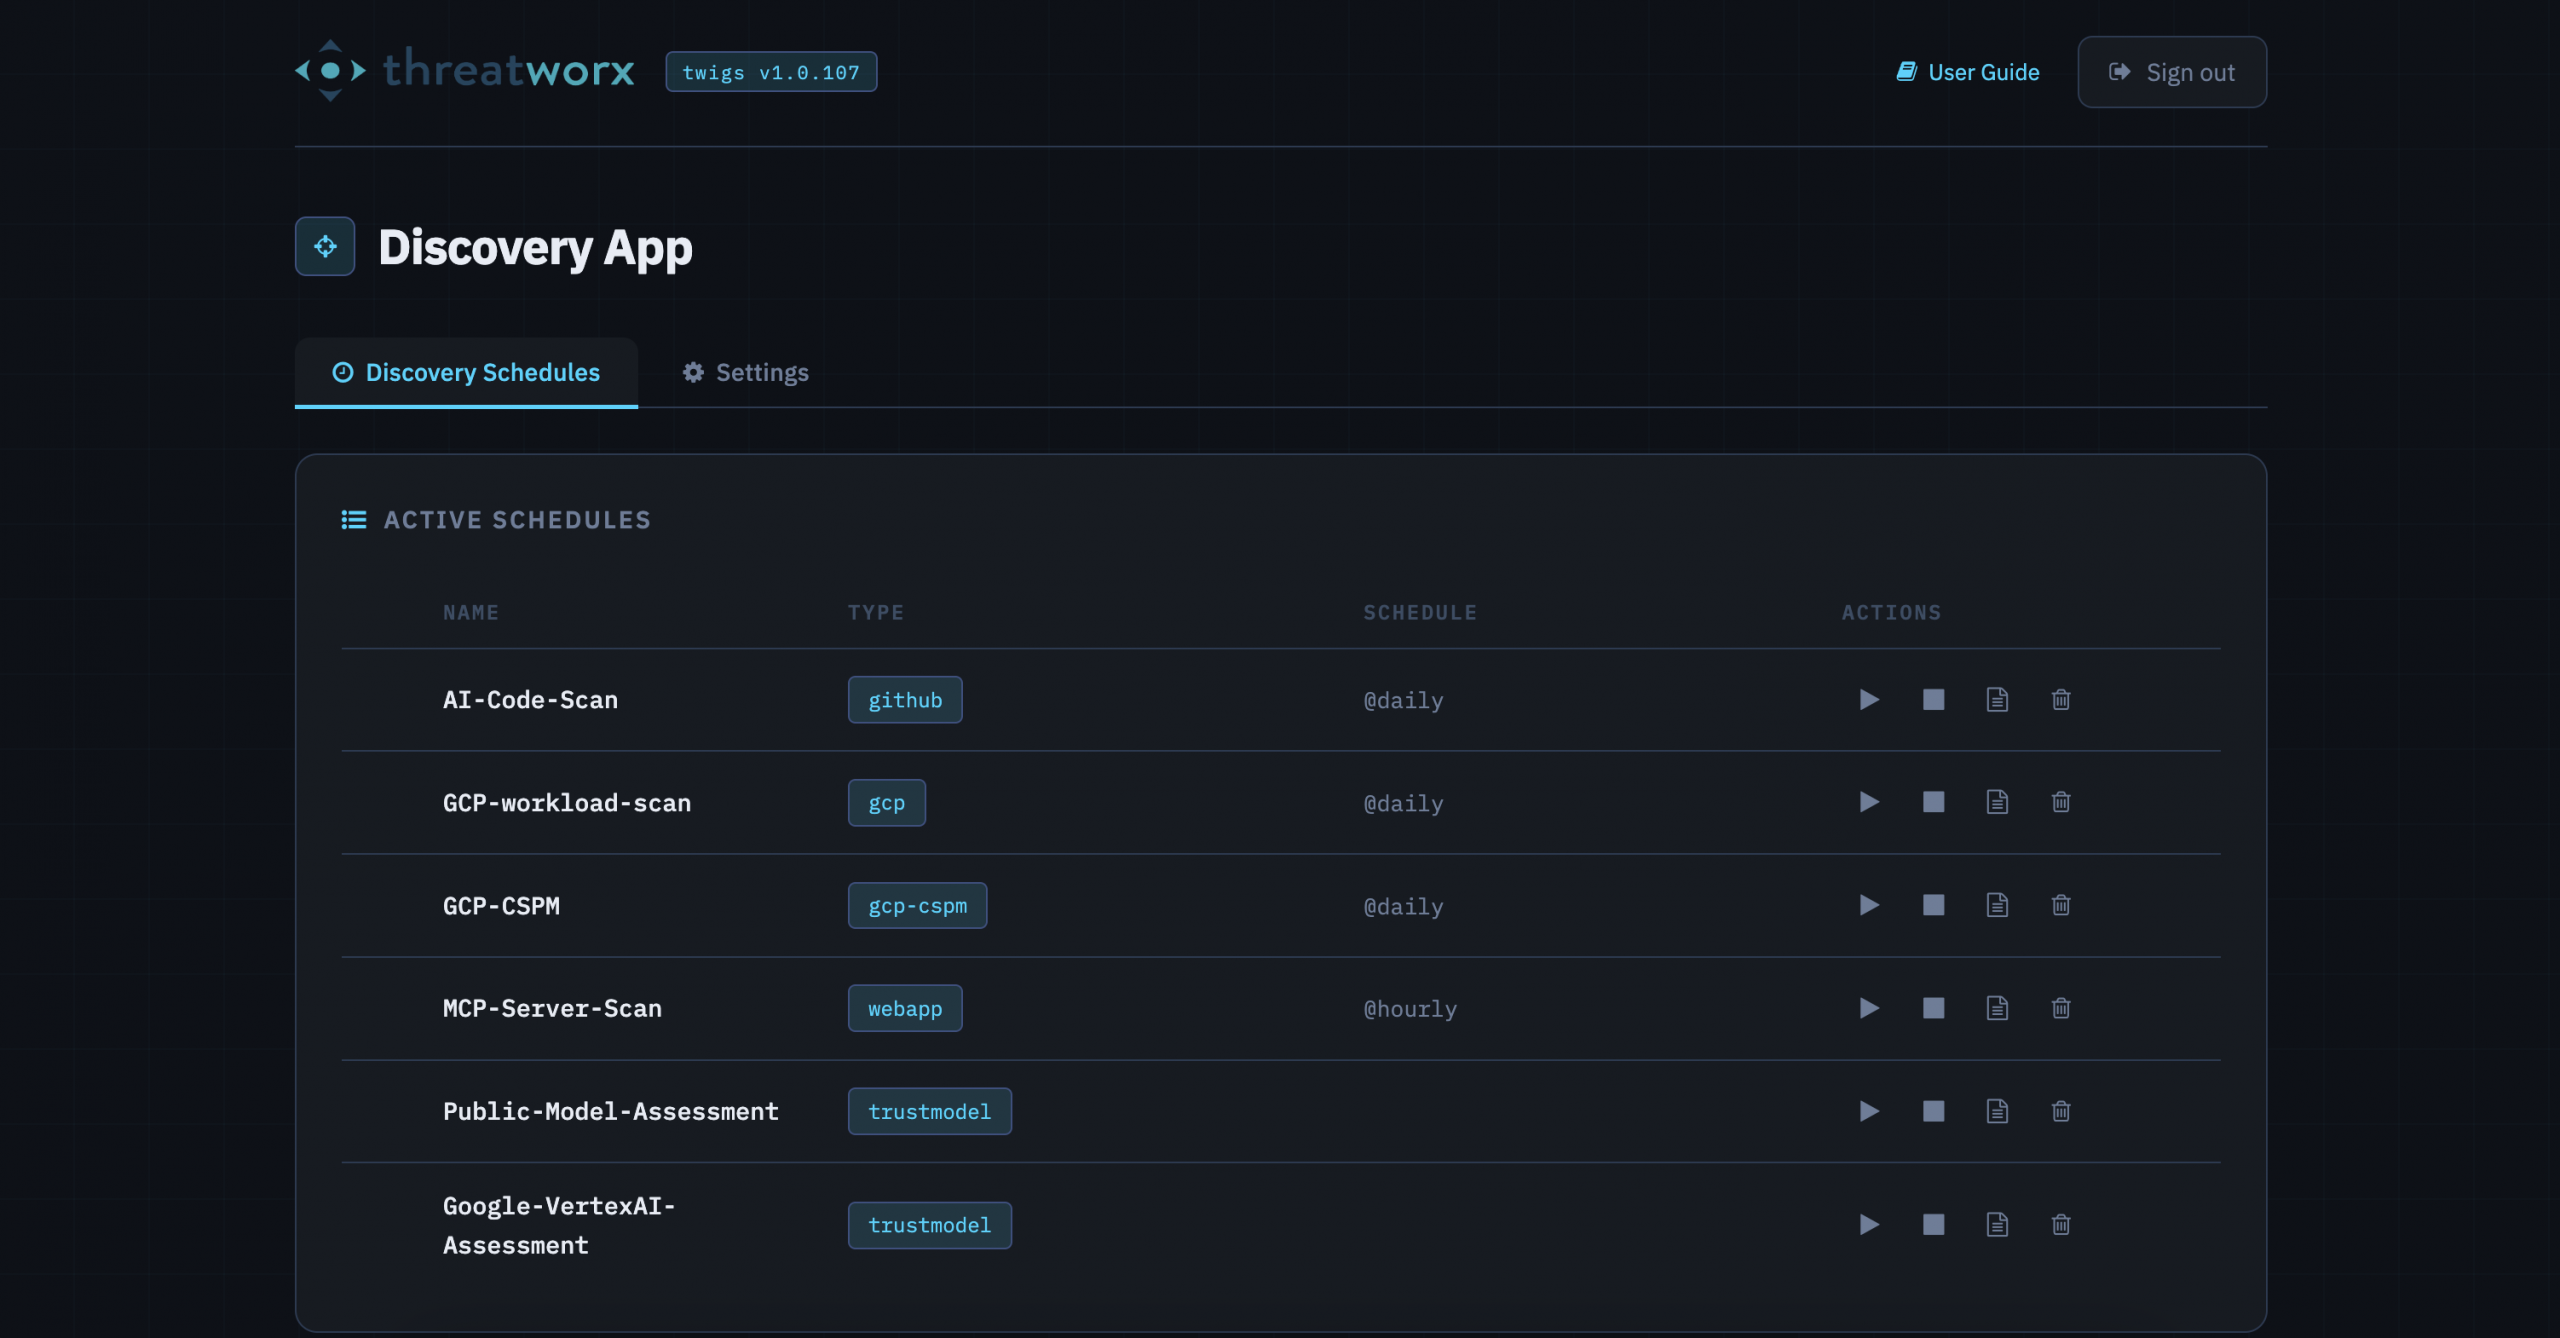Screen dimensions: 2560x1338
Task: View Public-Model-Assessment log document
Action: click(1996, 1111)
